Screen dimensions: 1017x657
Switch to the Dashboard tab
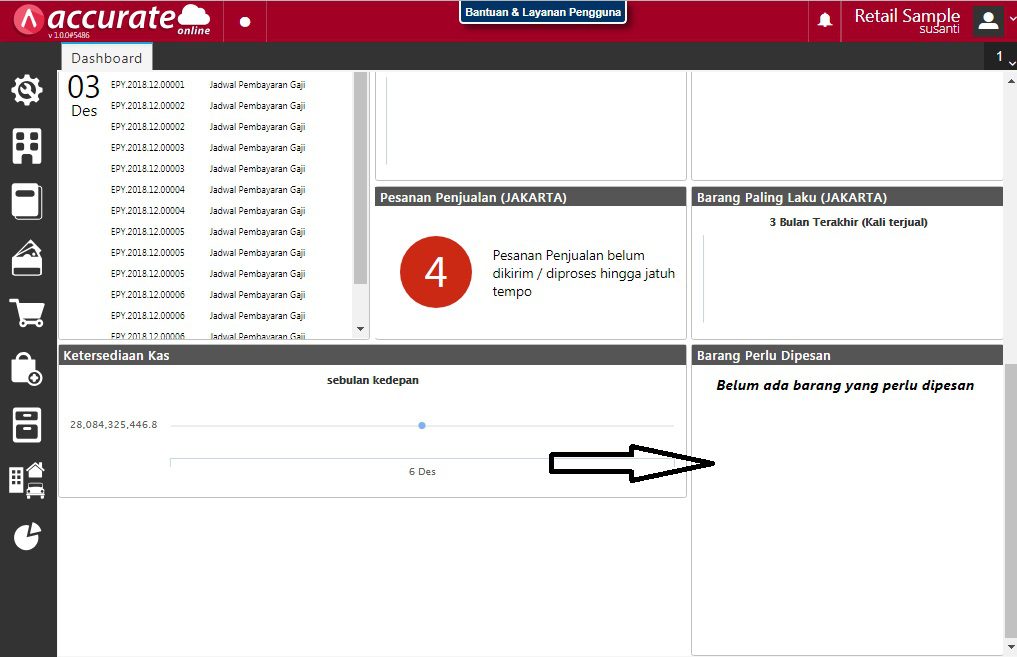106,57
